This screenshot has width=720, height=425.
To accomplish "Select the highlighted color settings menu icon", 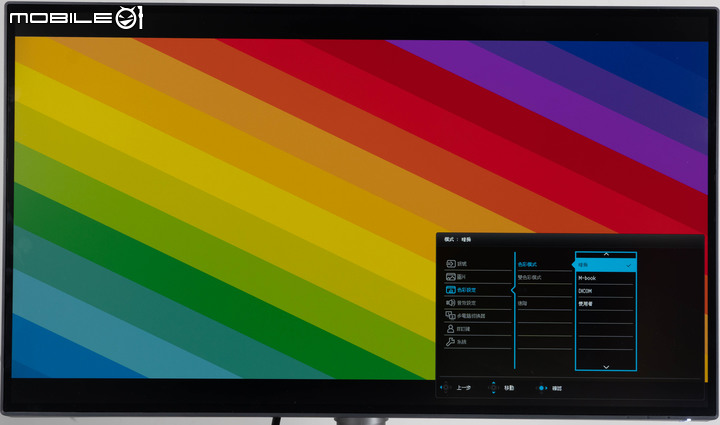I will coord(450,290).
